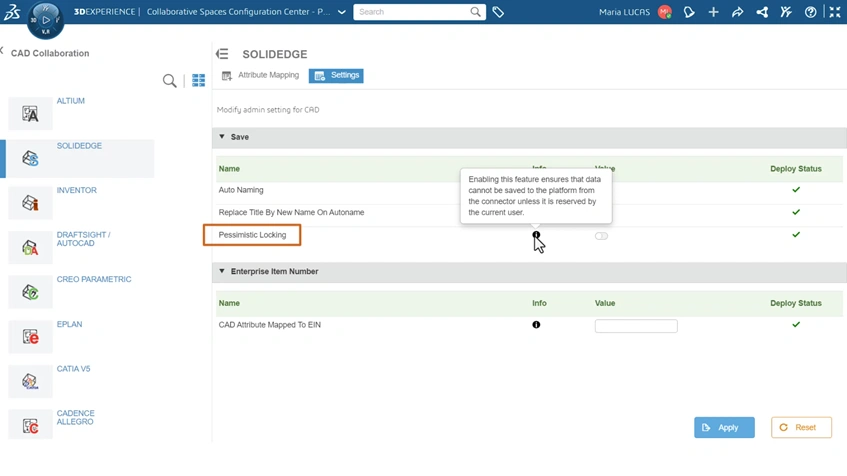The width and height of the screenshot is (847, 476).
Task: Click the notifications icon in the top bar
Action: pyautogui.click(x=689, y=12)
